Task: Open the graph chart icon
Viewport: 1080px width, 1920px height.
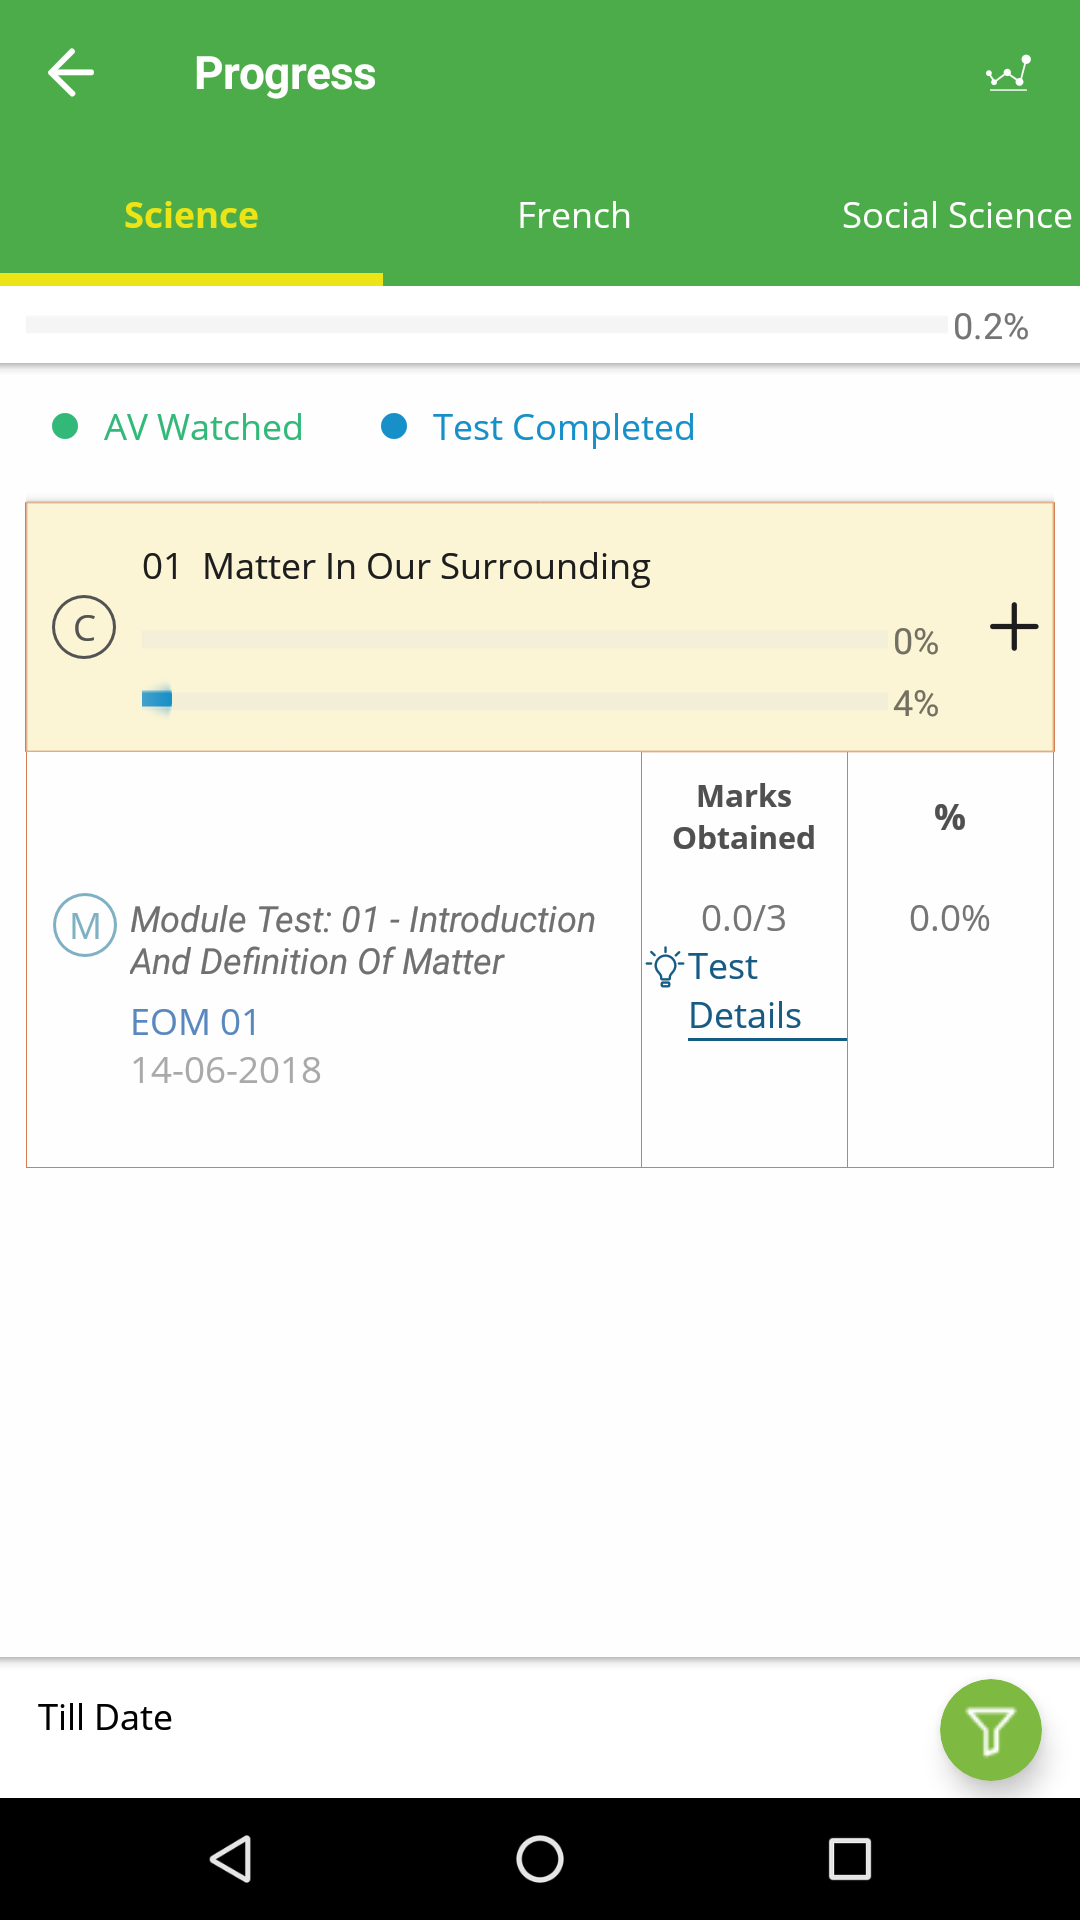Action: pos(1008,73)
